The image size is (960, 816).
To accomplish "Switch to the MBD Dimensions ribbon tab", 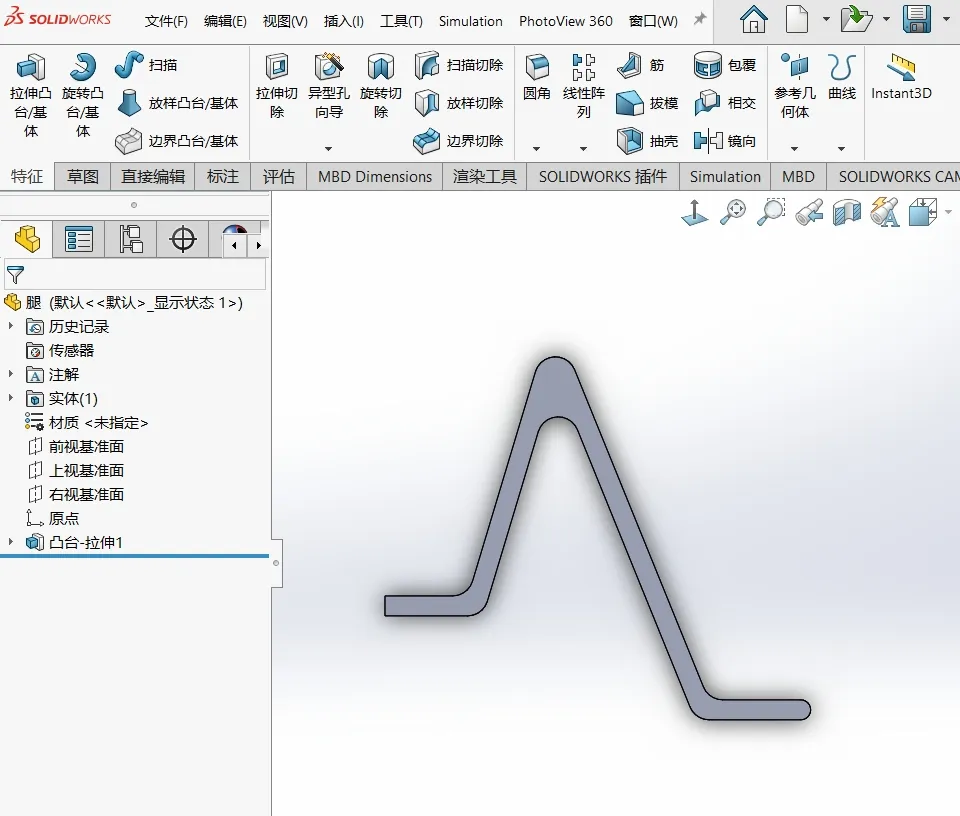I will (x=375, y=177).
